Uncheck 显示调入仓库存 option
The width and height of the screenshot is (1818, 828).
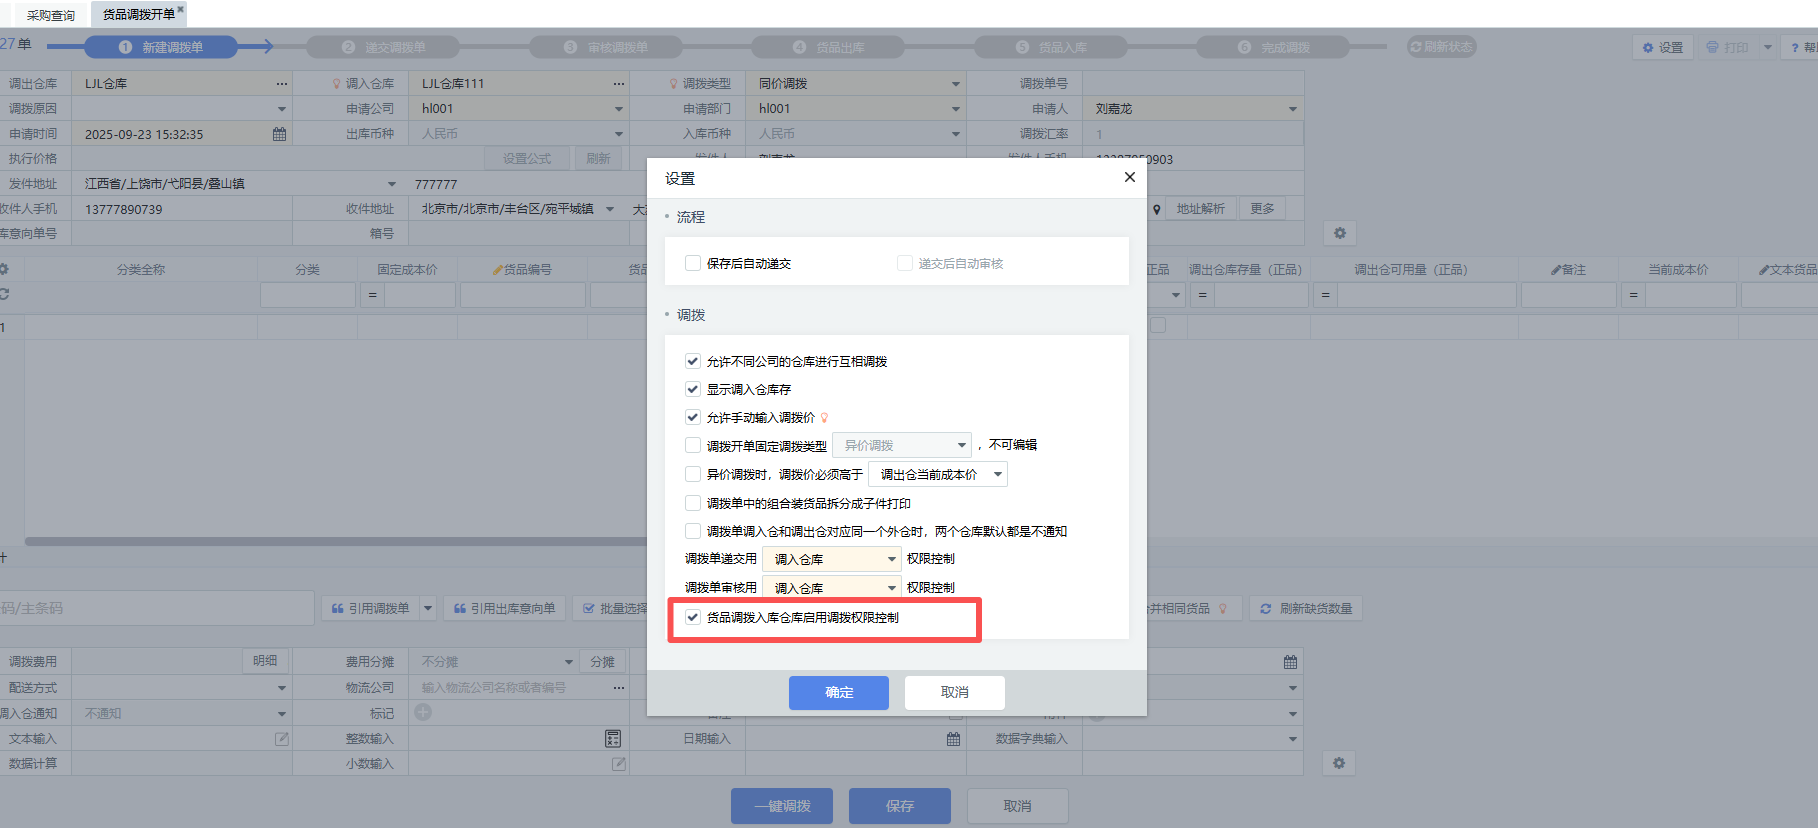pyautogui.click(x=693, y=389)
